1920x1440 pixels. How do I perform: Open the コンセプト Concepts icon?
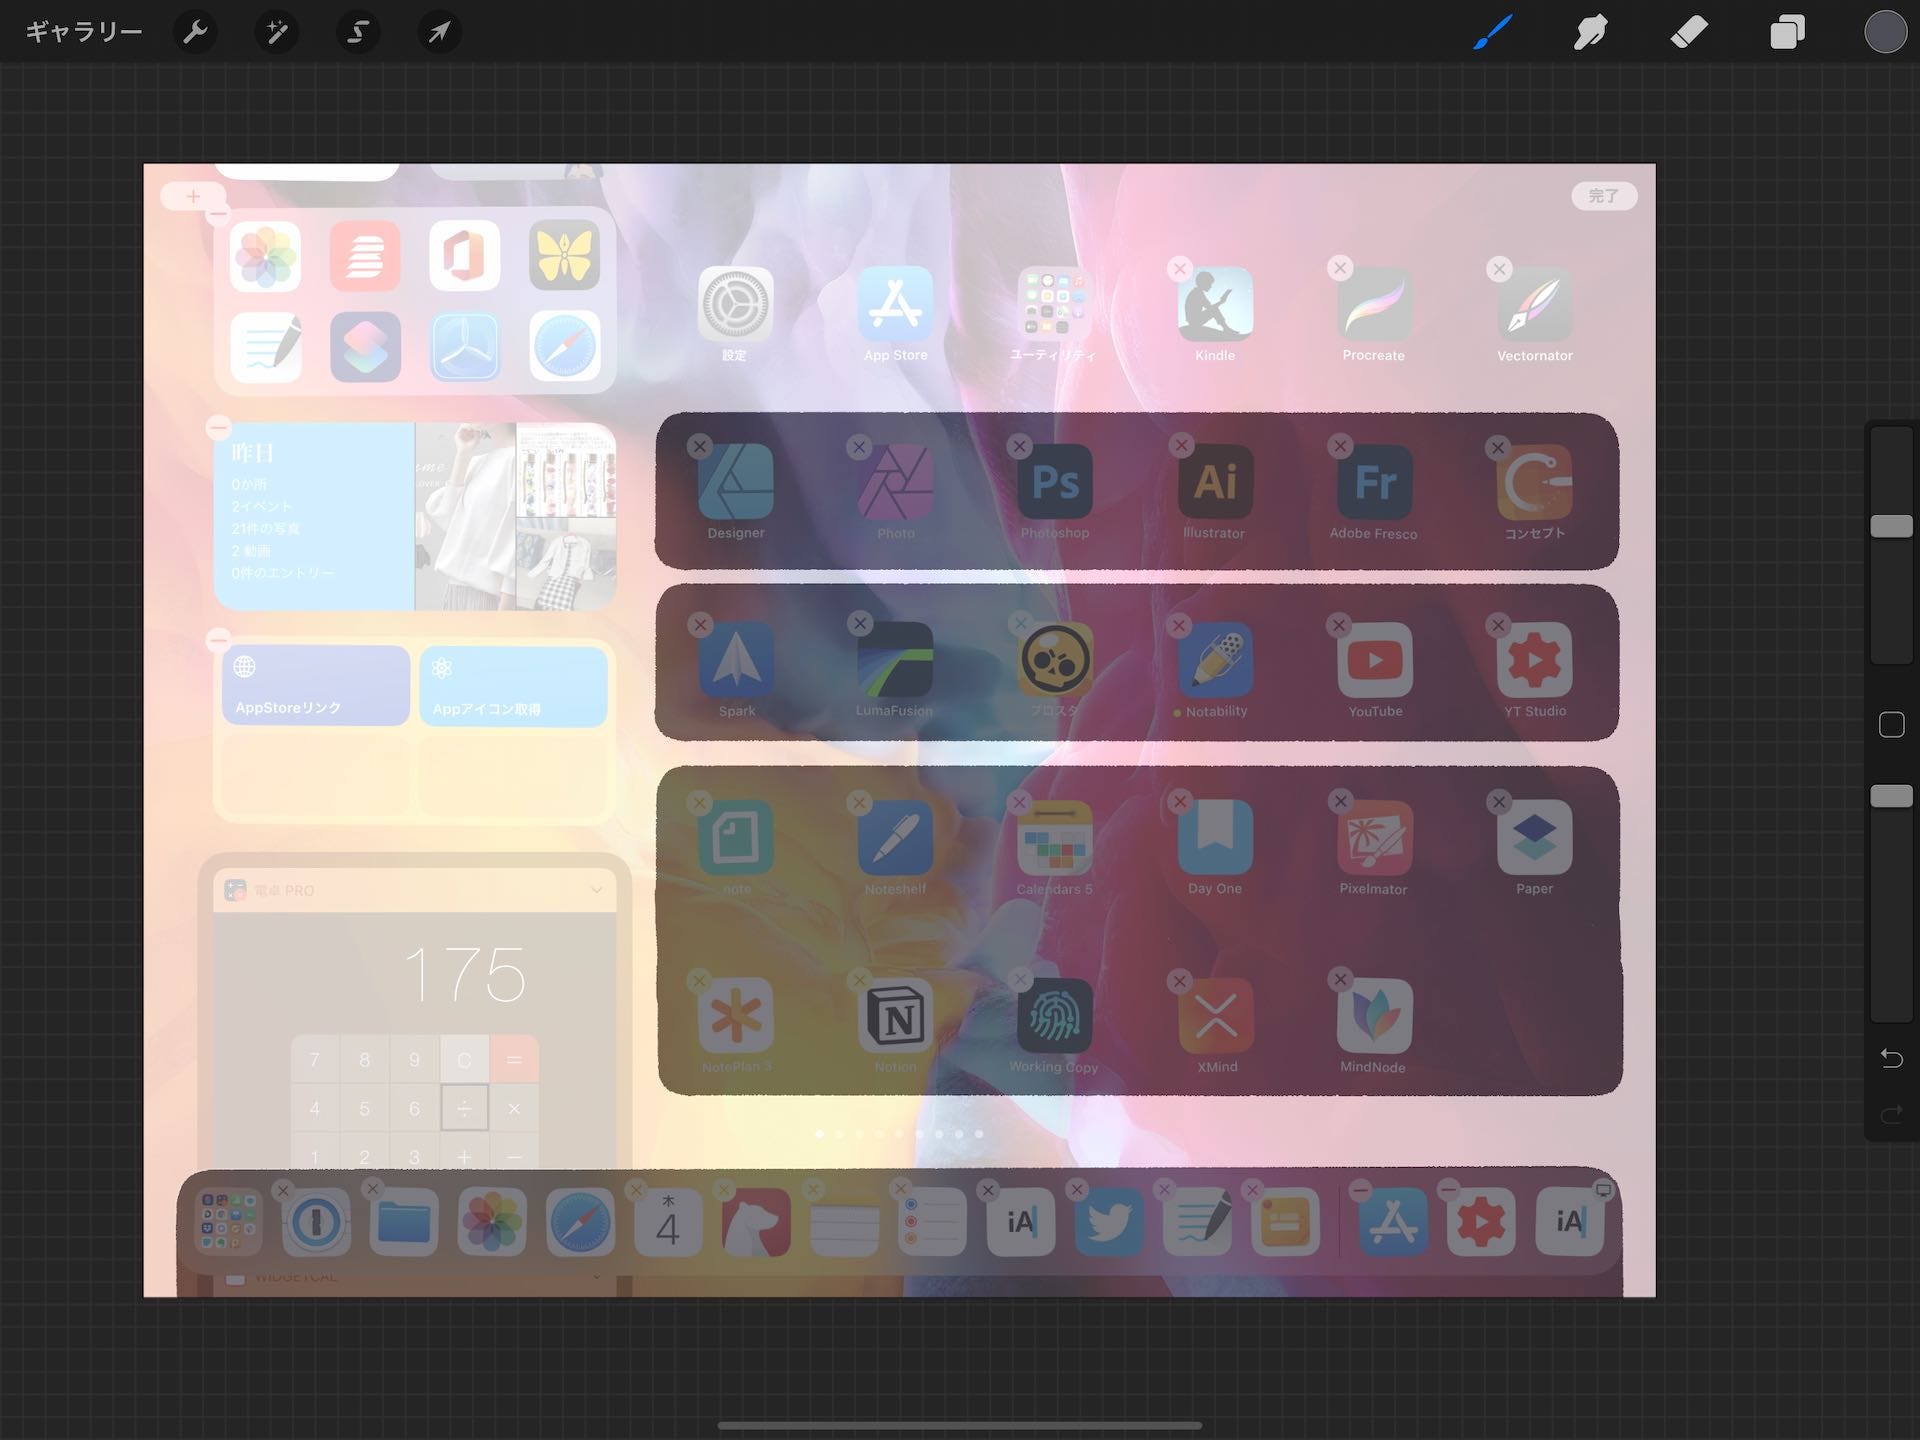tap(1534, 482)
